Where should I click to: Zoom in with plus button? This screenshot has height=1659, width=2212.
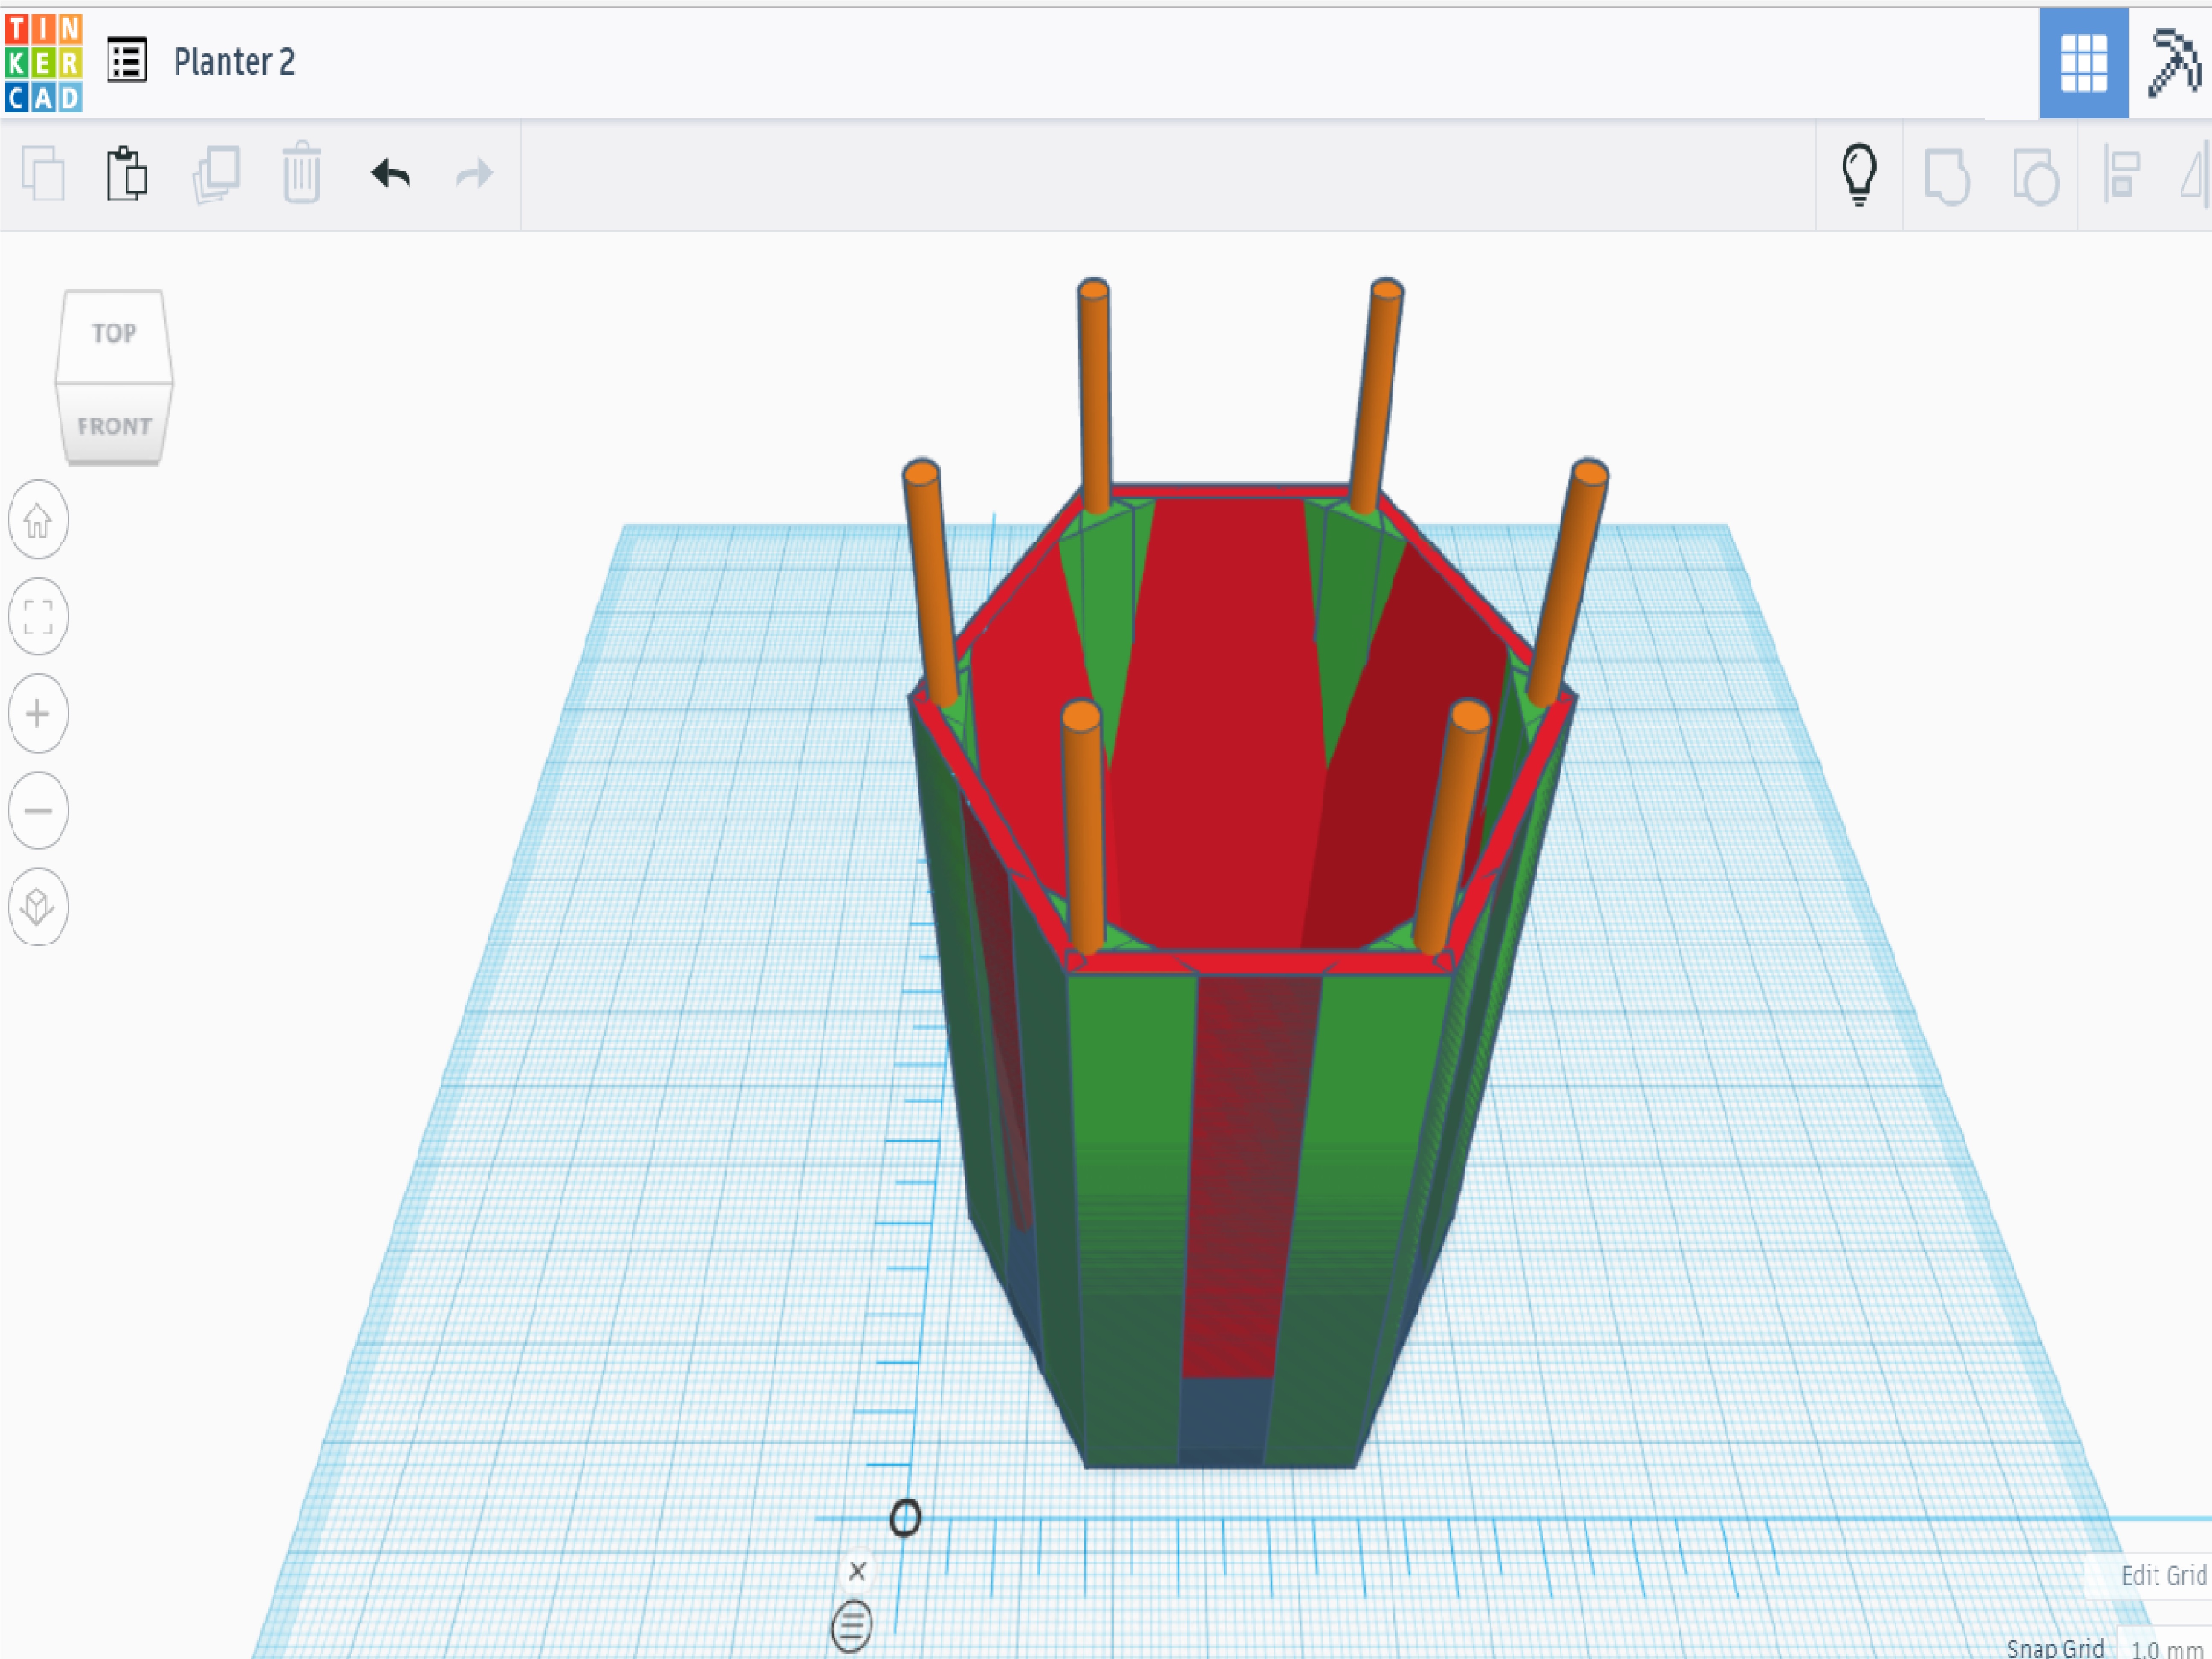(38, 714)
